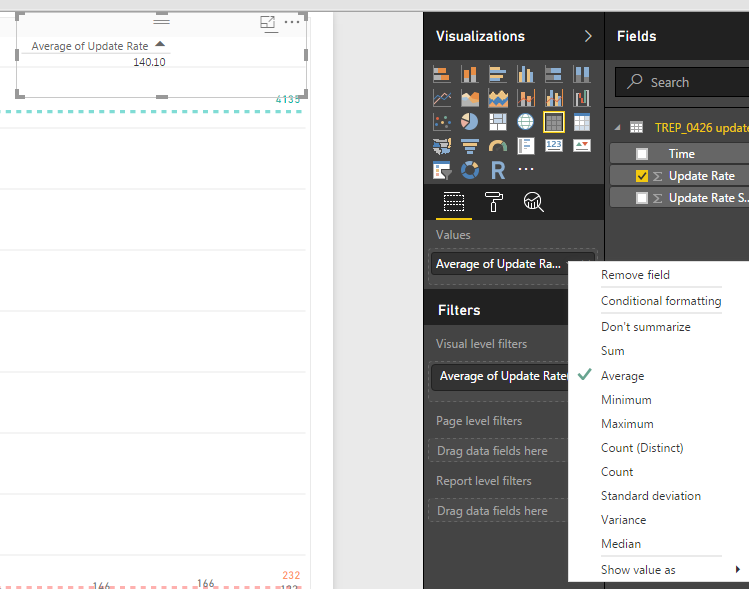Select the Clustered bar chart visualization
The height and width of the screenshot is (589, 749).
point(497,75)
